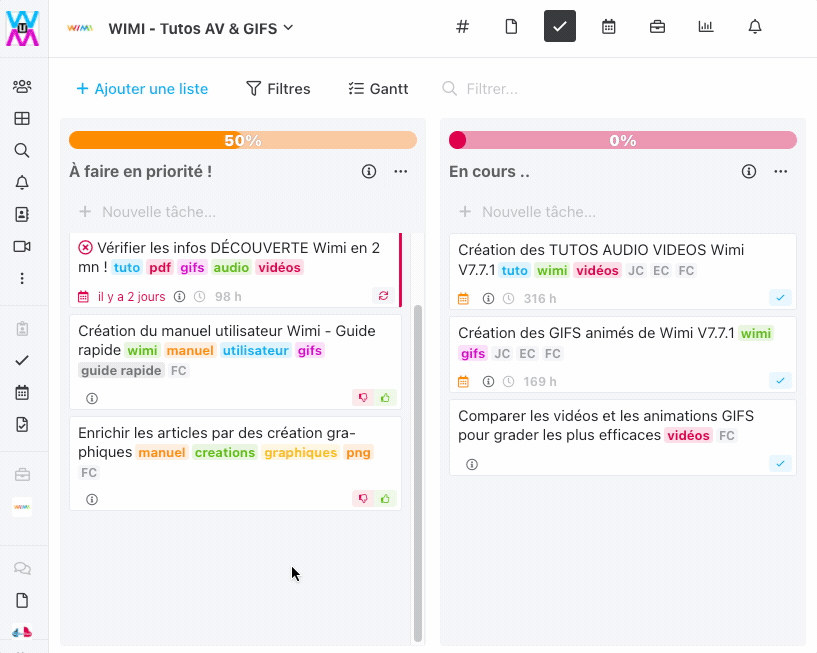Open the Wimi workspace thumbnail in sidebar
The width and height of the screenshot is (817, 653).
tap(22, 507)
